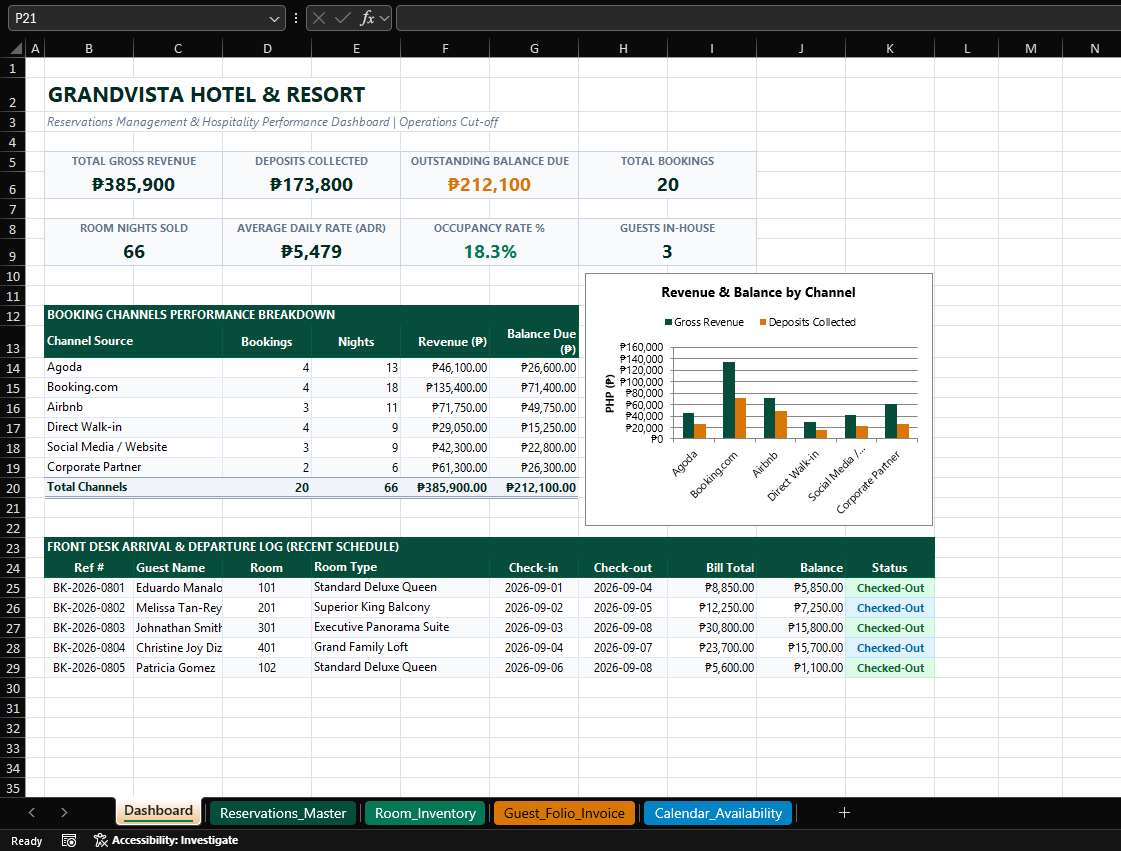Open the Insert Function fx button

[x=367, y=18]
